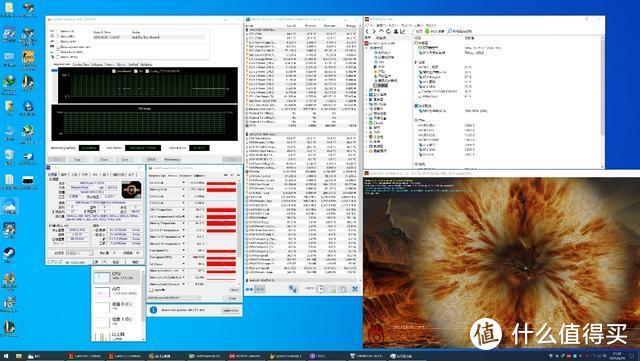
Task: Switch to Voltages tab in stability test
Action: tap(97, 64)
